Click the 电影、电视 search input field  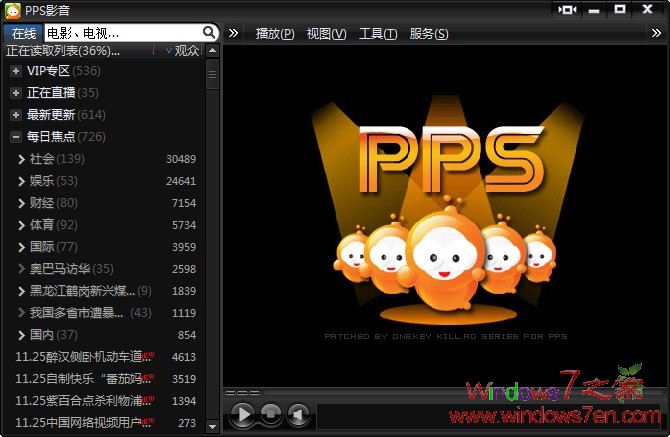(x=120, y=33)
